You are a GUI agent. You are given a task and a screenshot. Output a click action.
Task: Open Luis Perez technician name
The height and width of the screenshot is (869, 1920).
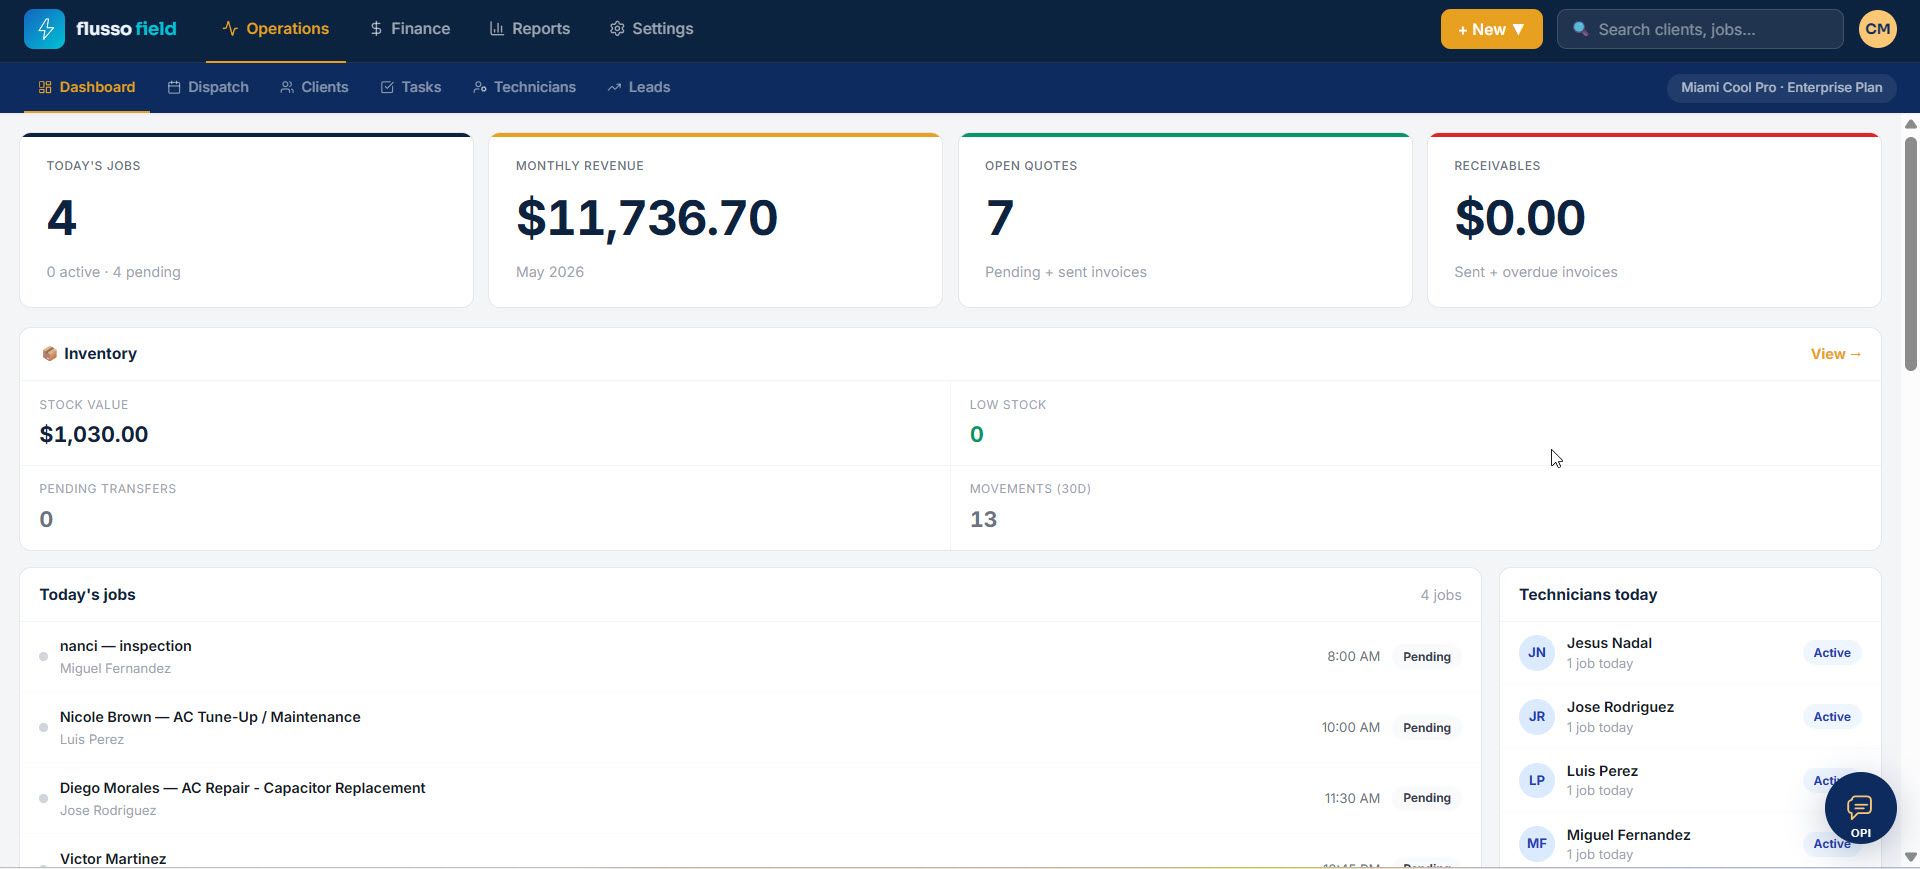pos(1602,771)
